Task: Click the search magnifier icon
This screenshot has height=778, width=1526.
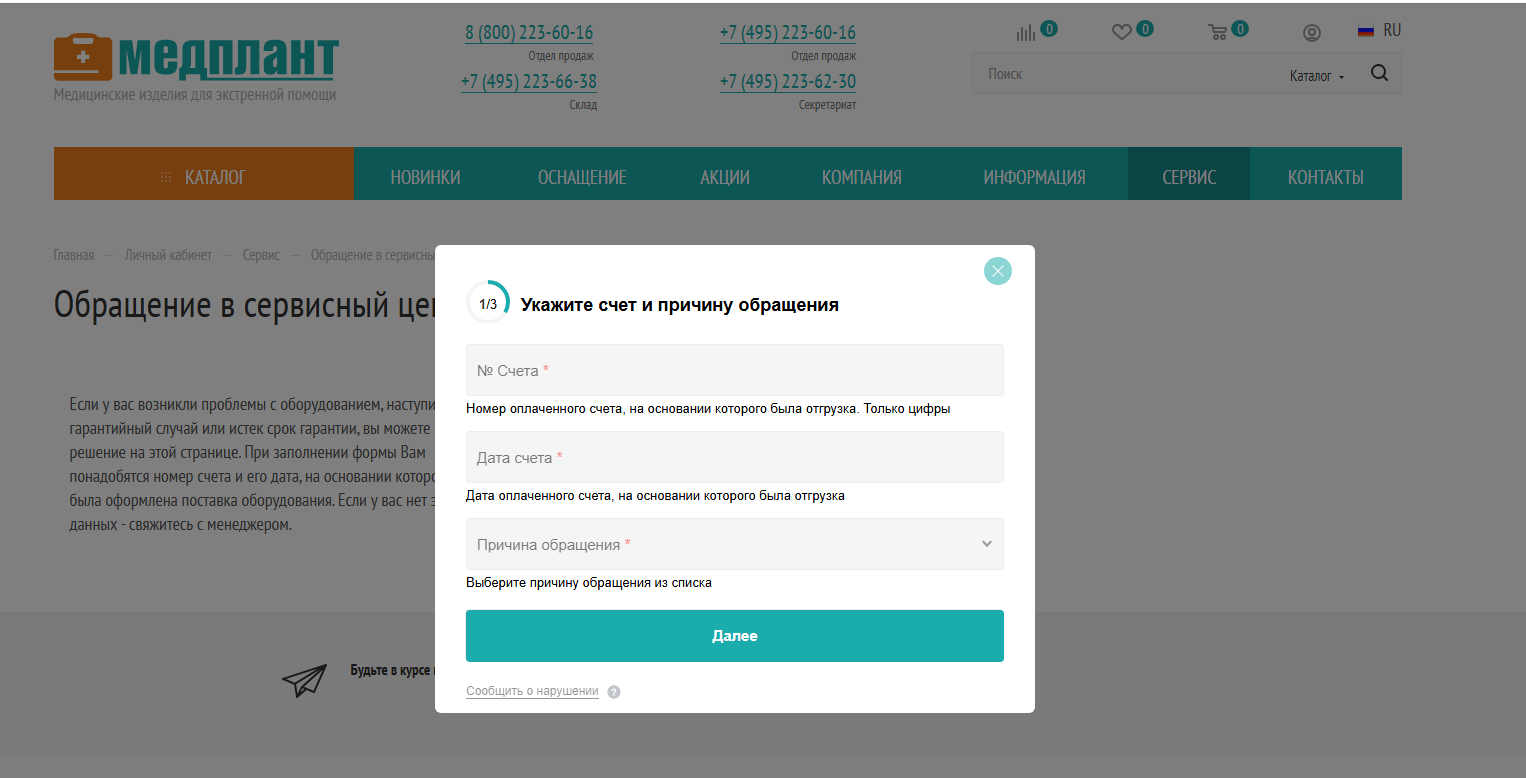Action: coord(1379,73)
